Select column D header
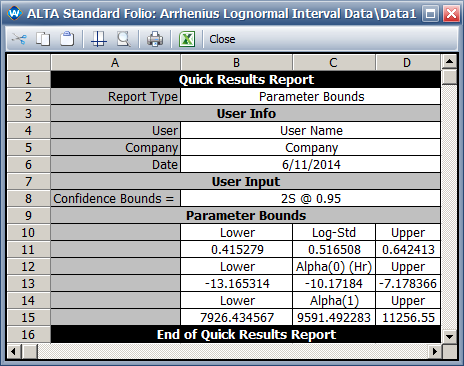This screenshot has width=464, height=366. (408, 62)
